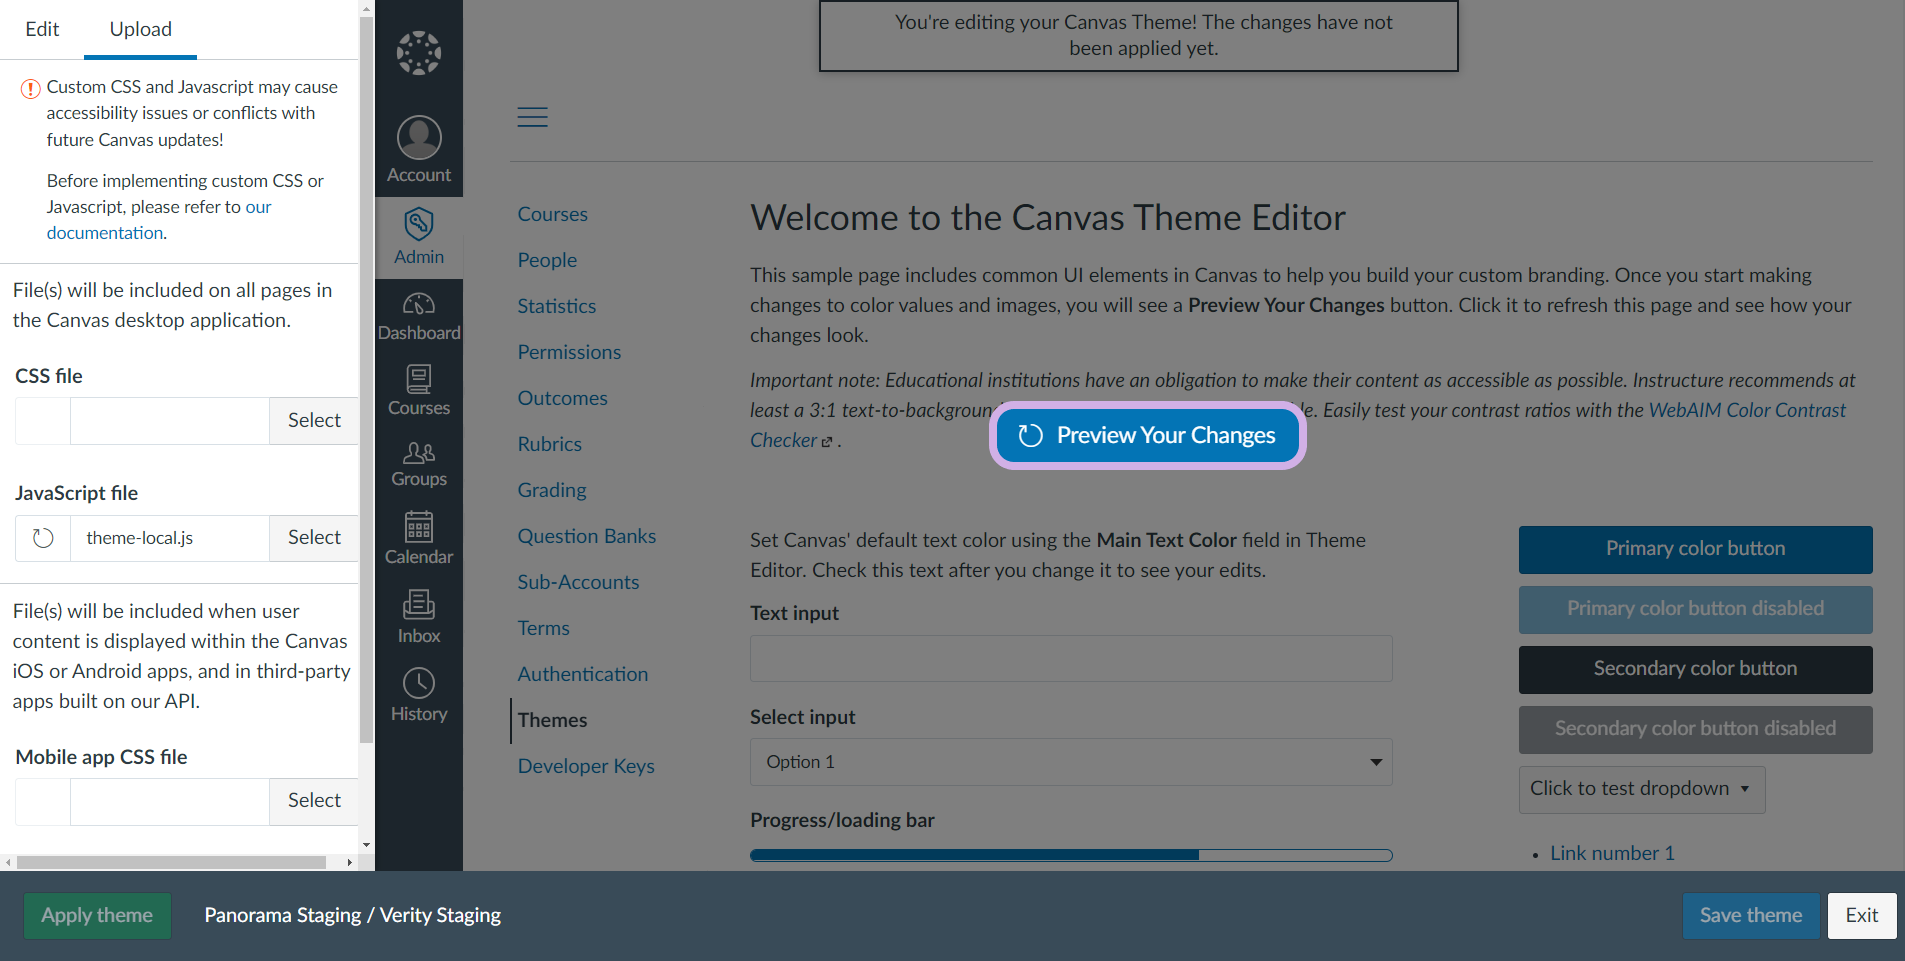Open Courses in the global navigation
The width and height of the screenshot is (1905, 961).
(x=419, y=390)
